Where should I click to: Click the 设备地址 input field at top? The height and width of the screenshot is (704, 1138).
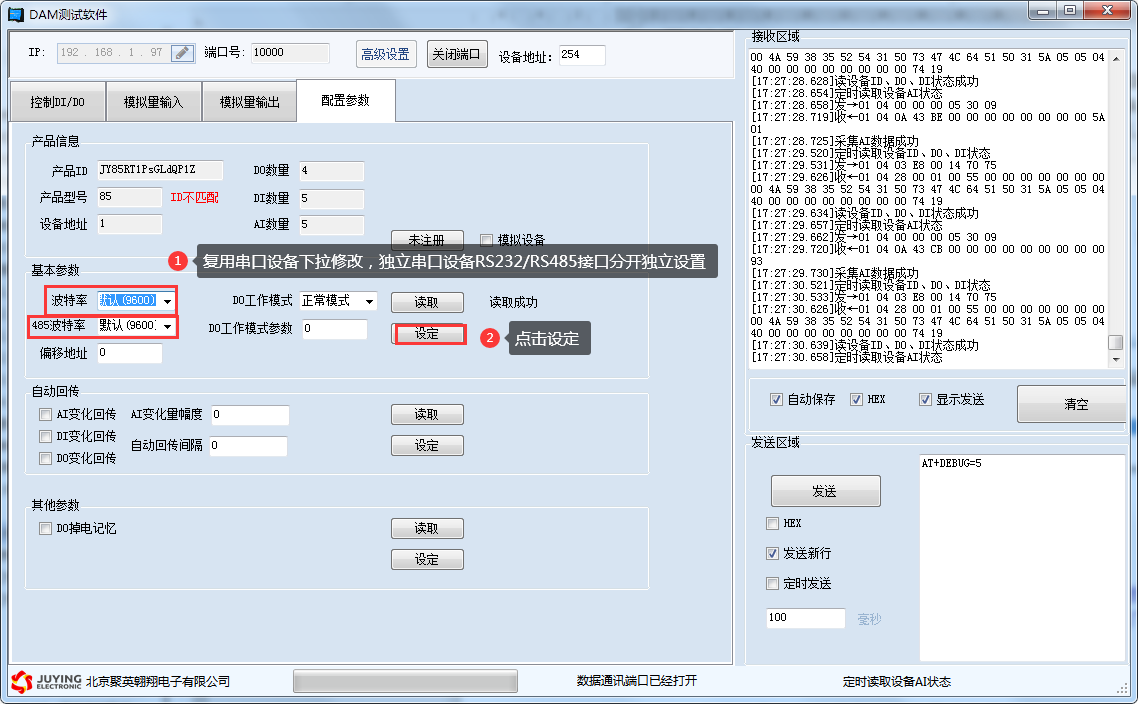(x=581, y=55)
